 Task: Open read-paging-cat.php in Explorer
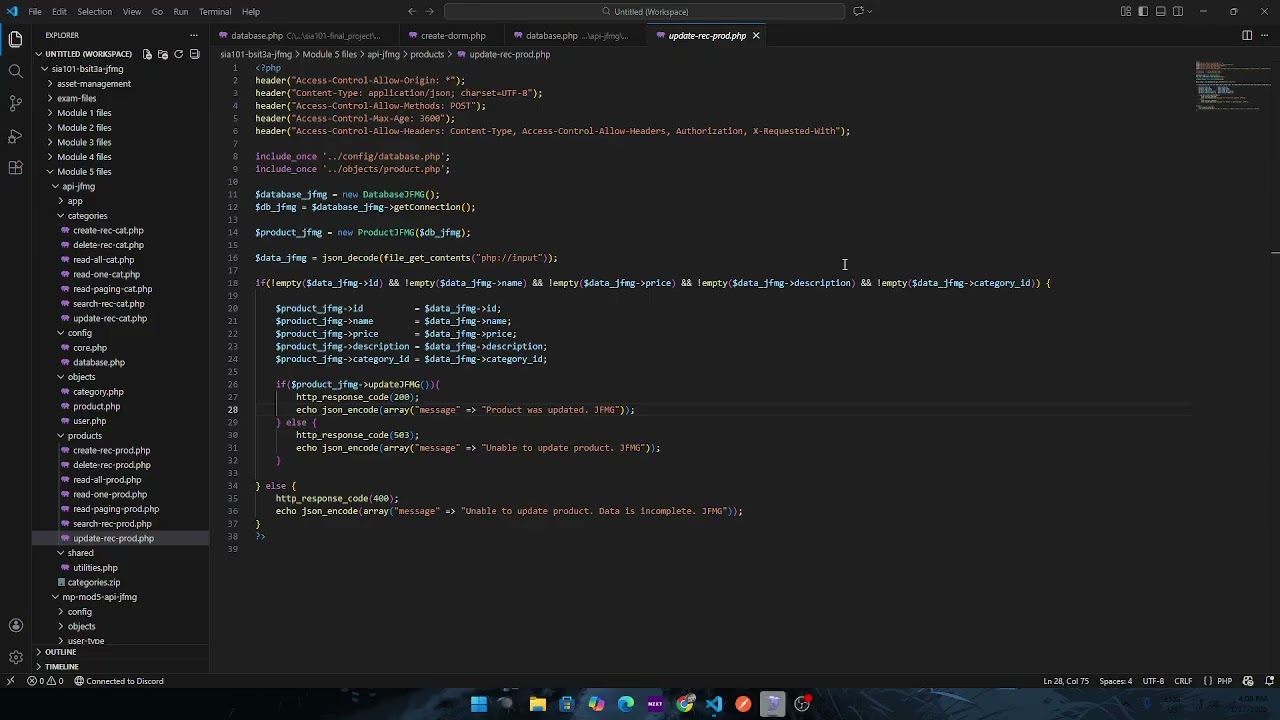tap(112, 289)
